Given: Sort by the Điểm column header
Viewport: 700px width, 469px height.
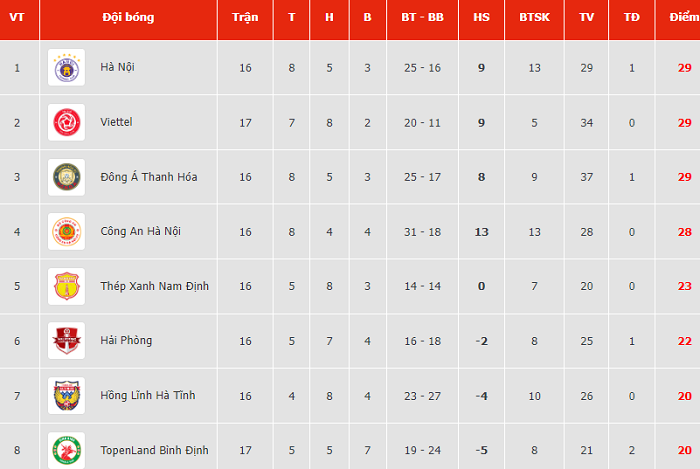Looking at the screenshot, I should 683,17.
